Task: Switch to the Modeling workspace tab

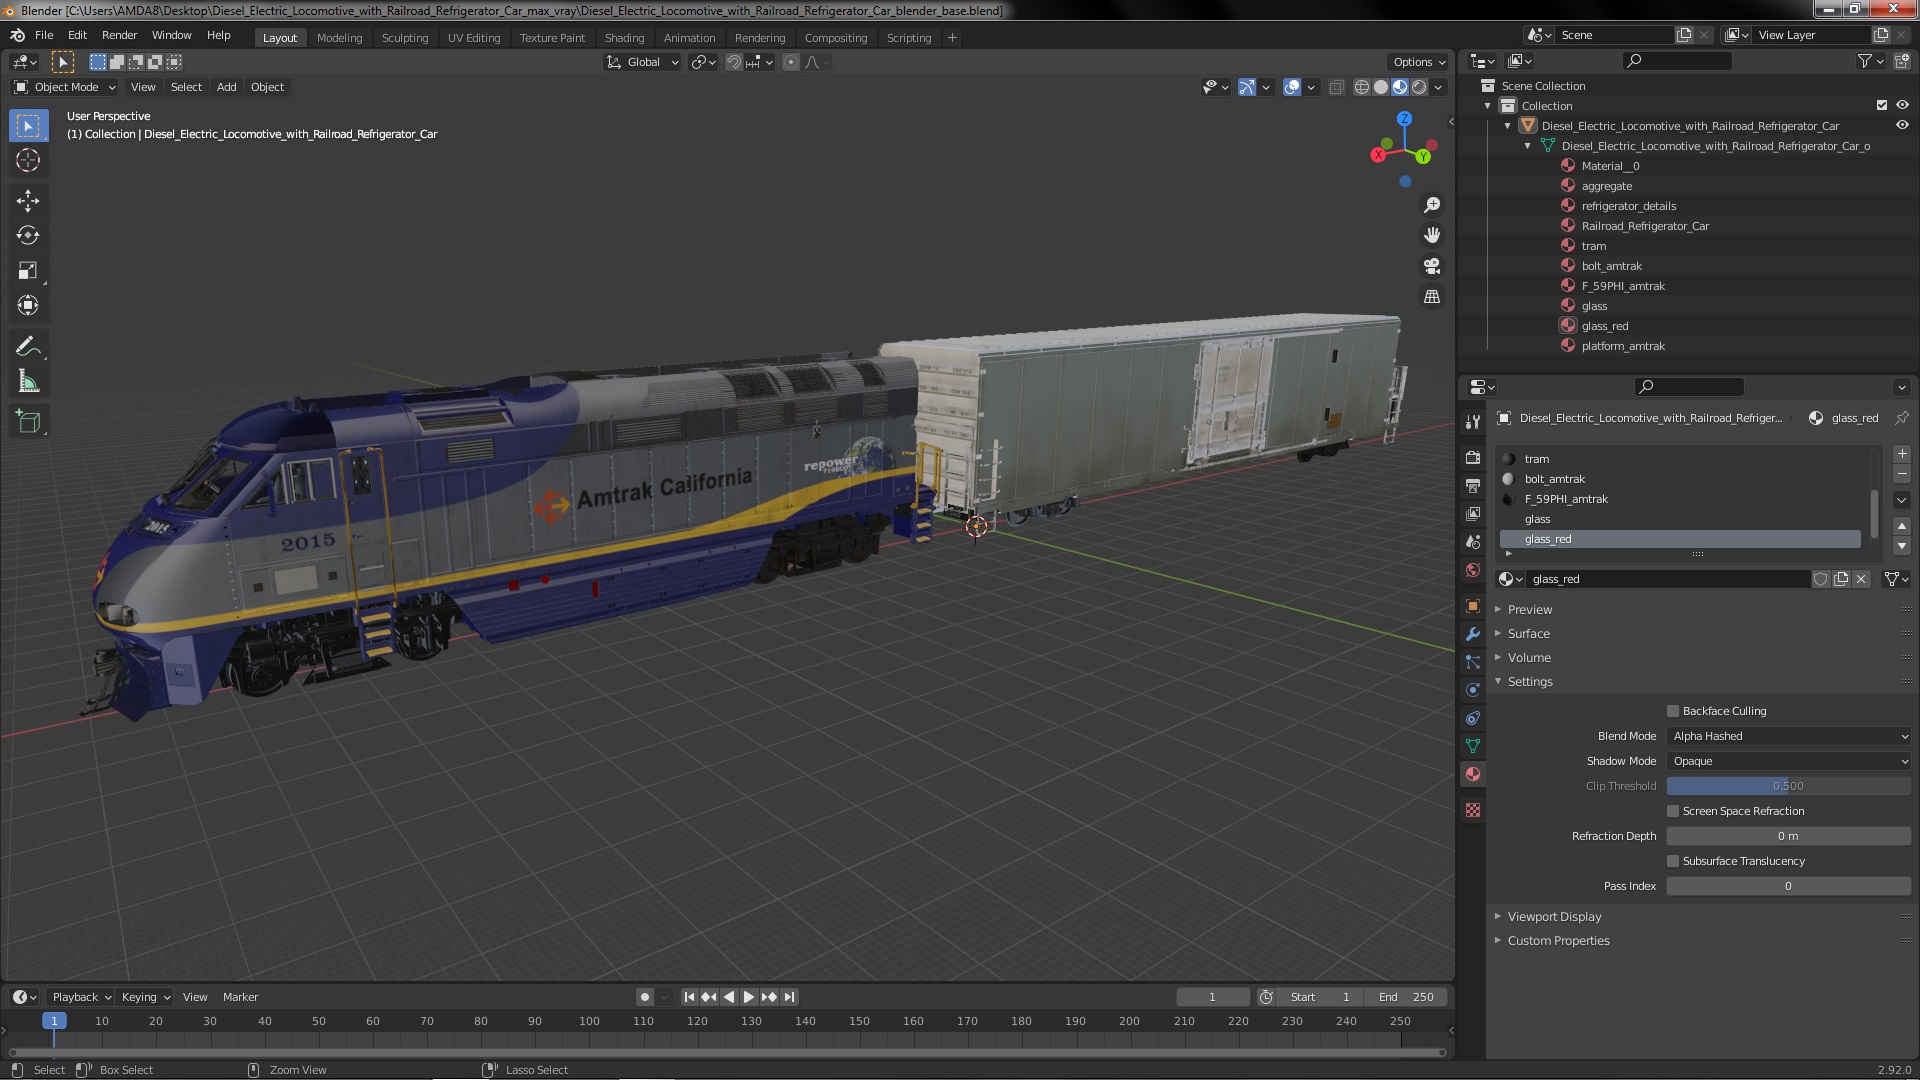Action: (x=339, y=38)
